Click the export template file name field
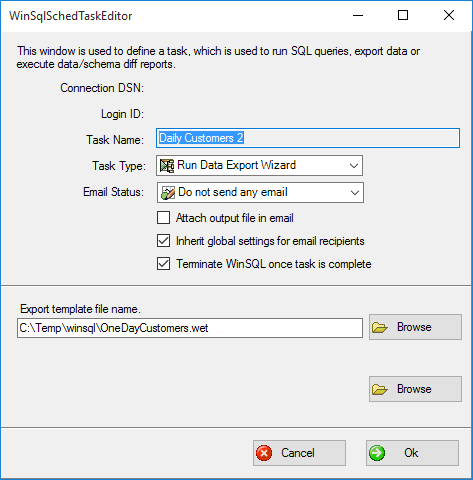Image resolution: width=473 pixels, height=480 pixels. (190, 328)
